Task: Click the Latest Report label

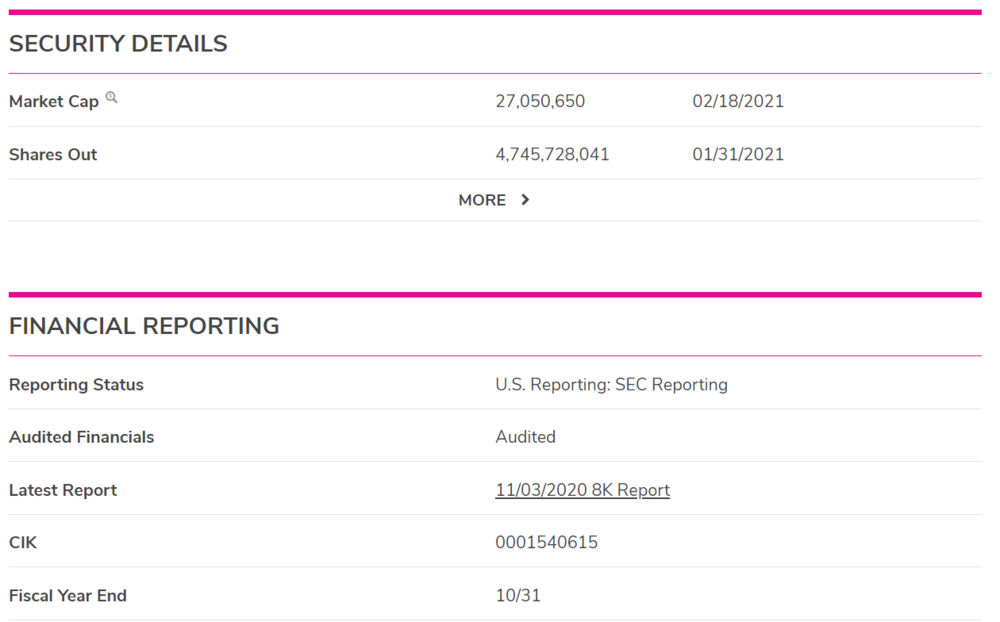Action: pos(63,490)
